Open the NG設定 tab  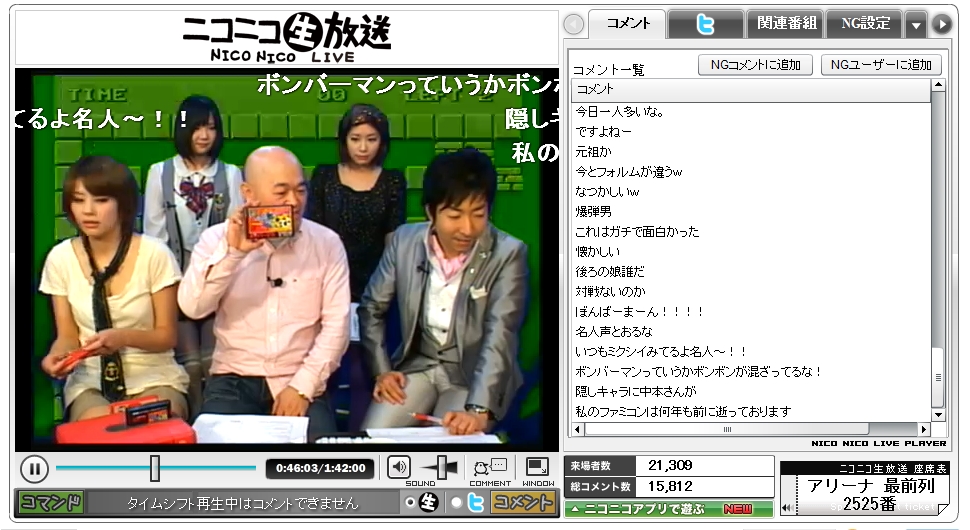tap(865, 24)
